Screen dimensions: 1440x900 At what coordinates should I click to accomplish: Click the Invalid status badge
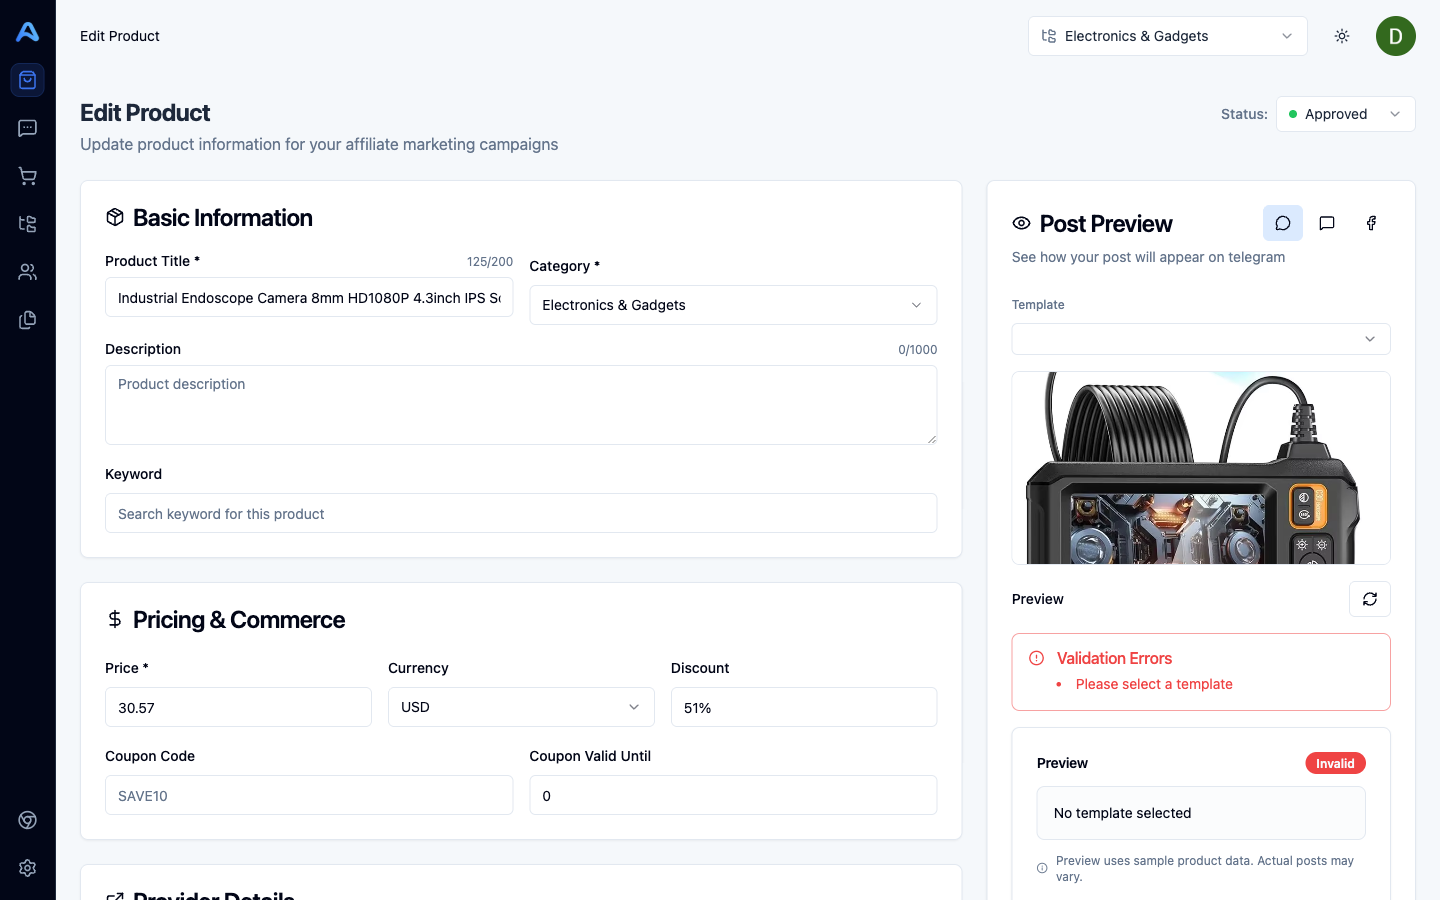click(x=1335, y=763)
